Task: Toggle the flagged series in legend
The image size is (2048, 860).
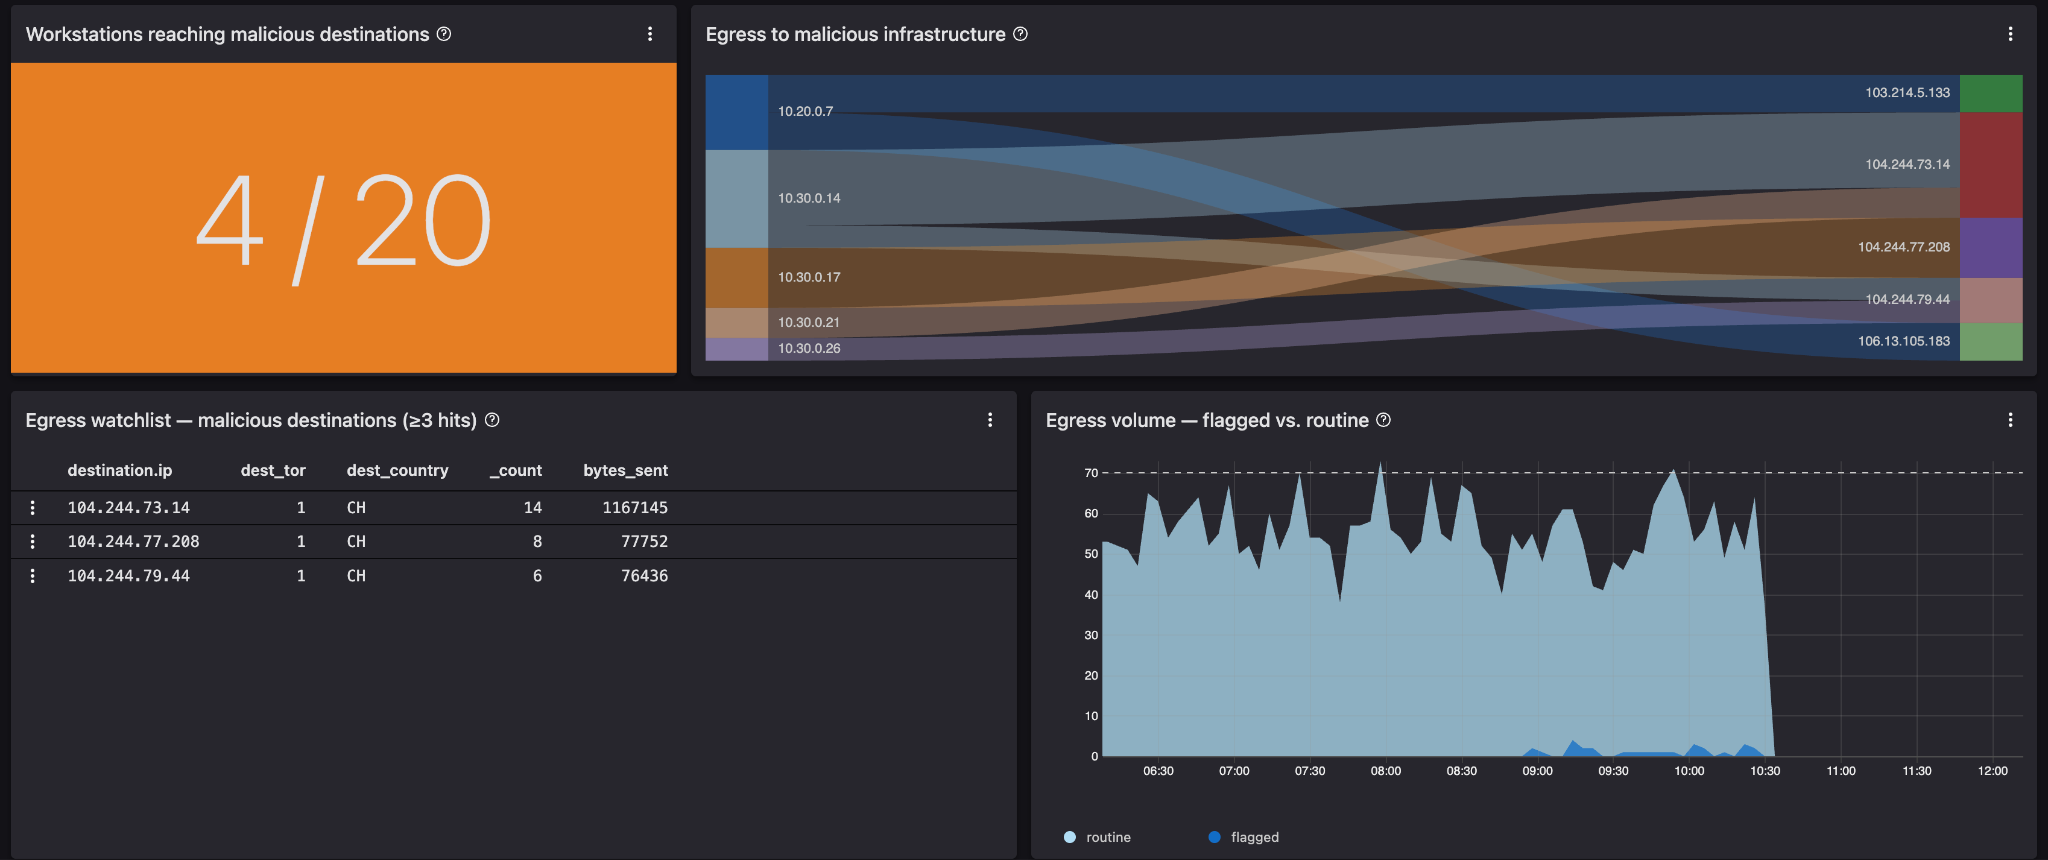Action: (1243, 837)
